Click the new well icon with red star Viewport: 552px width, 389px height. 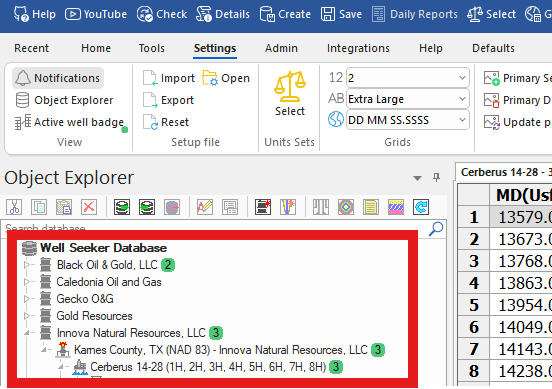pyautogui.click(x=288, y=207)
